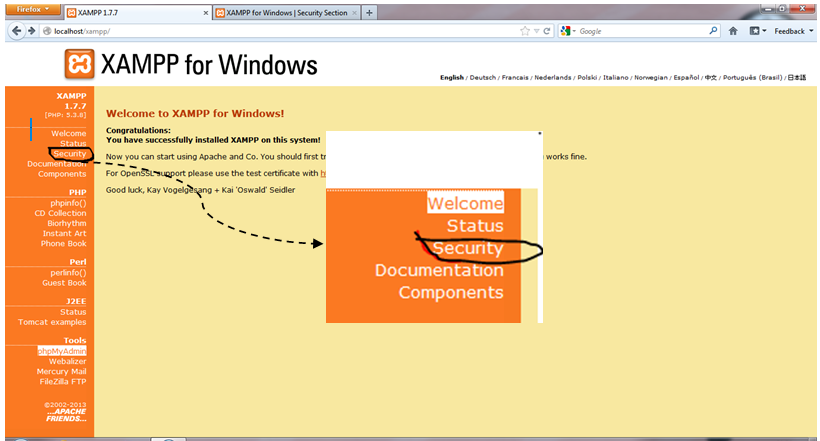
Task: Open Status under the XAMPP section
Action: [73, 143]
